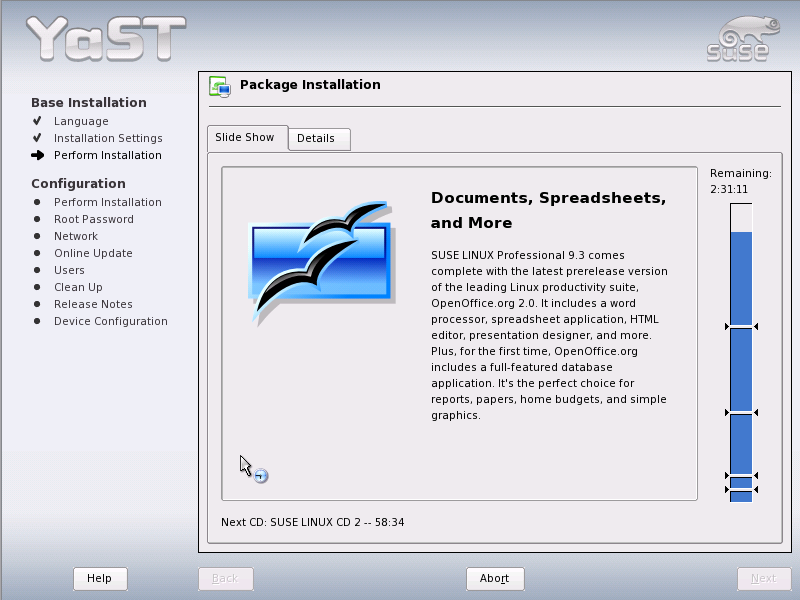Click the bullet next to Root Password
The image size is (800, 600).
point(37,219)
